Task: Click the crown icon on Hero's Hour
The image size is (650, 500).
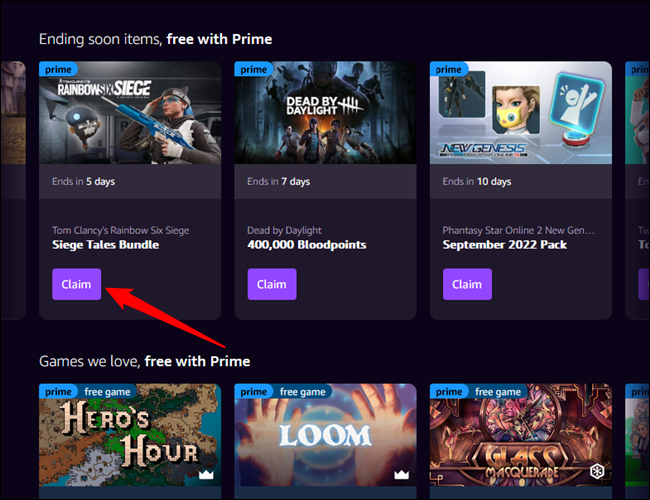Action: click(x=206, y=474)
